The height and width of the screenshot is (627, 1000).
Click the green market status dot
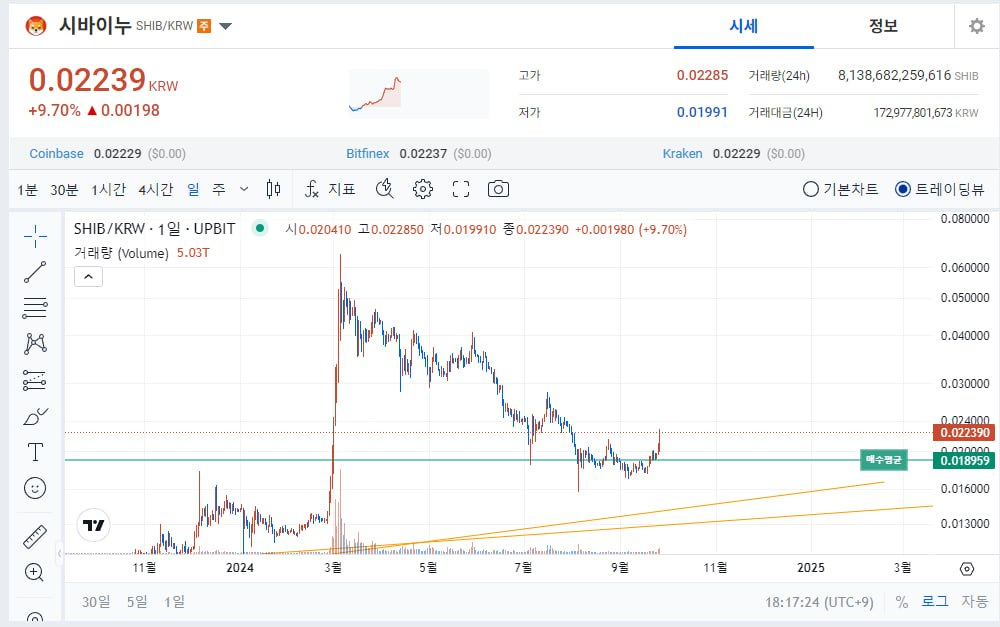(x=260, y=228)
